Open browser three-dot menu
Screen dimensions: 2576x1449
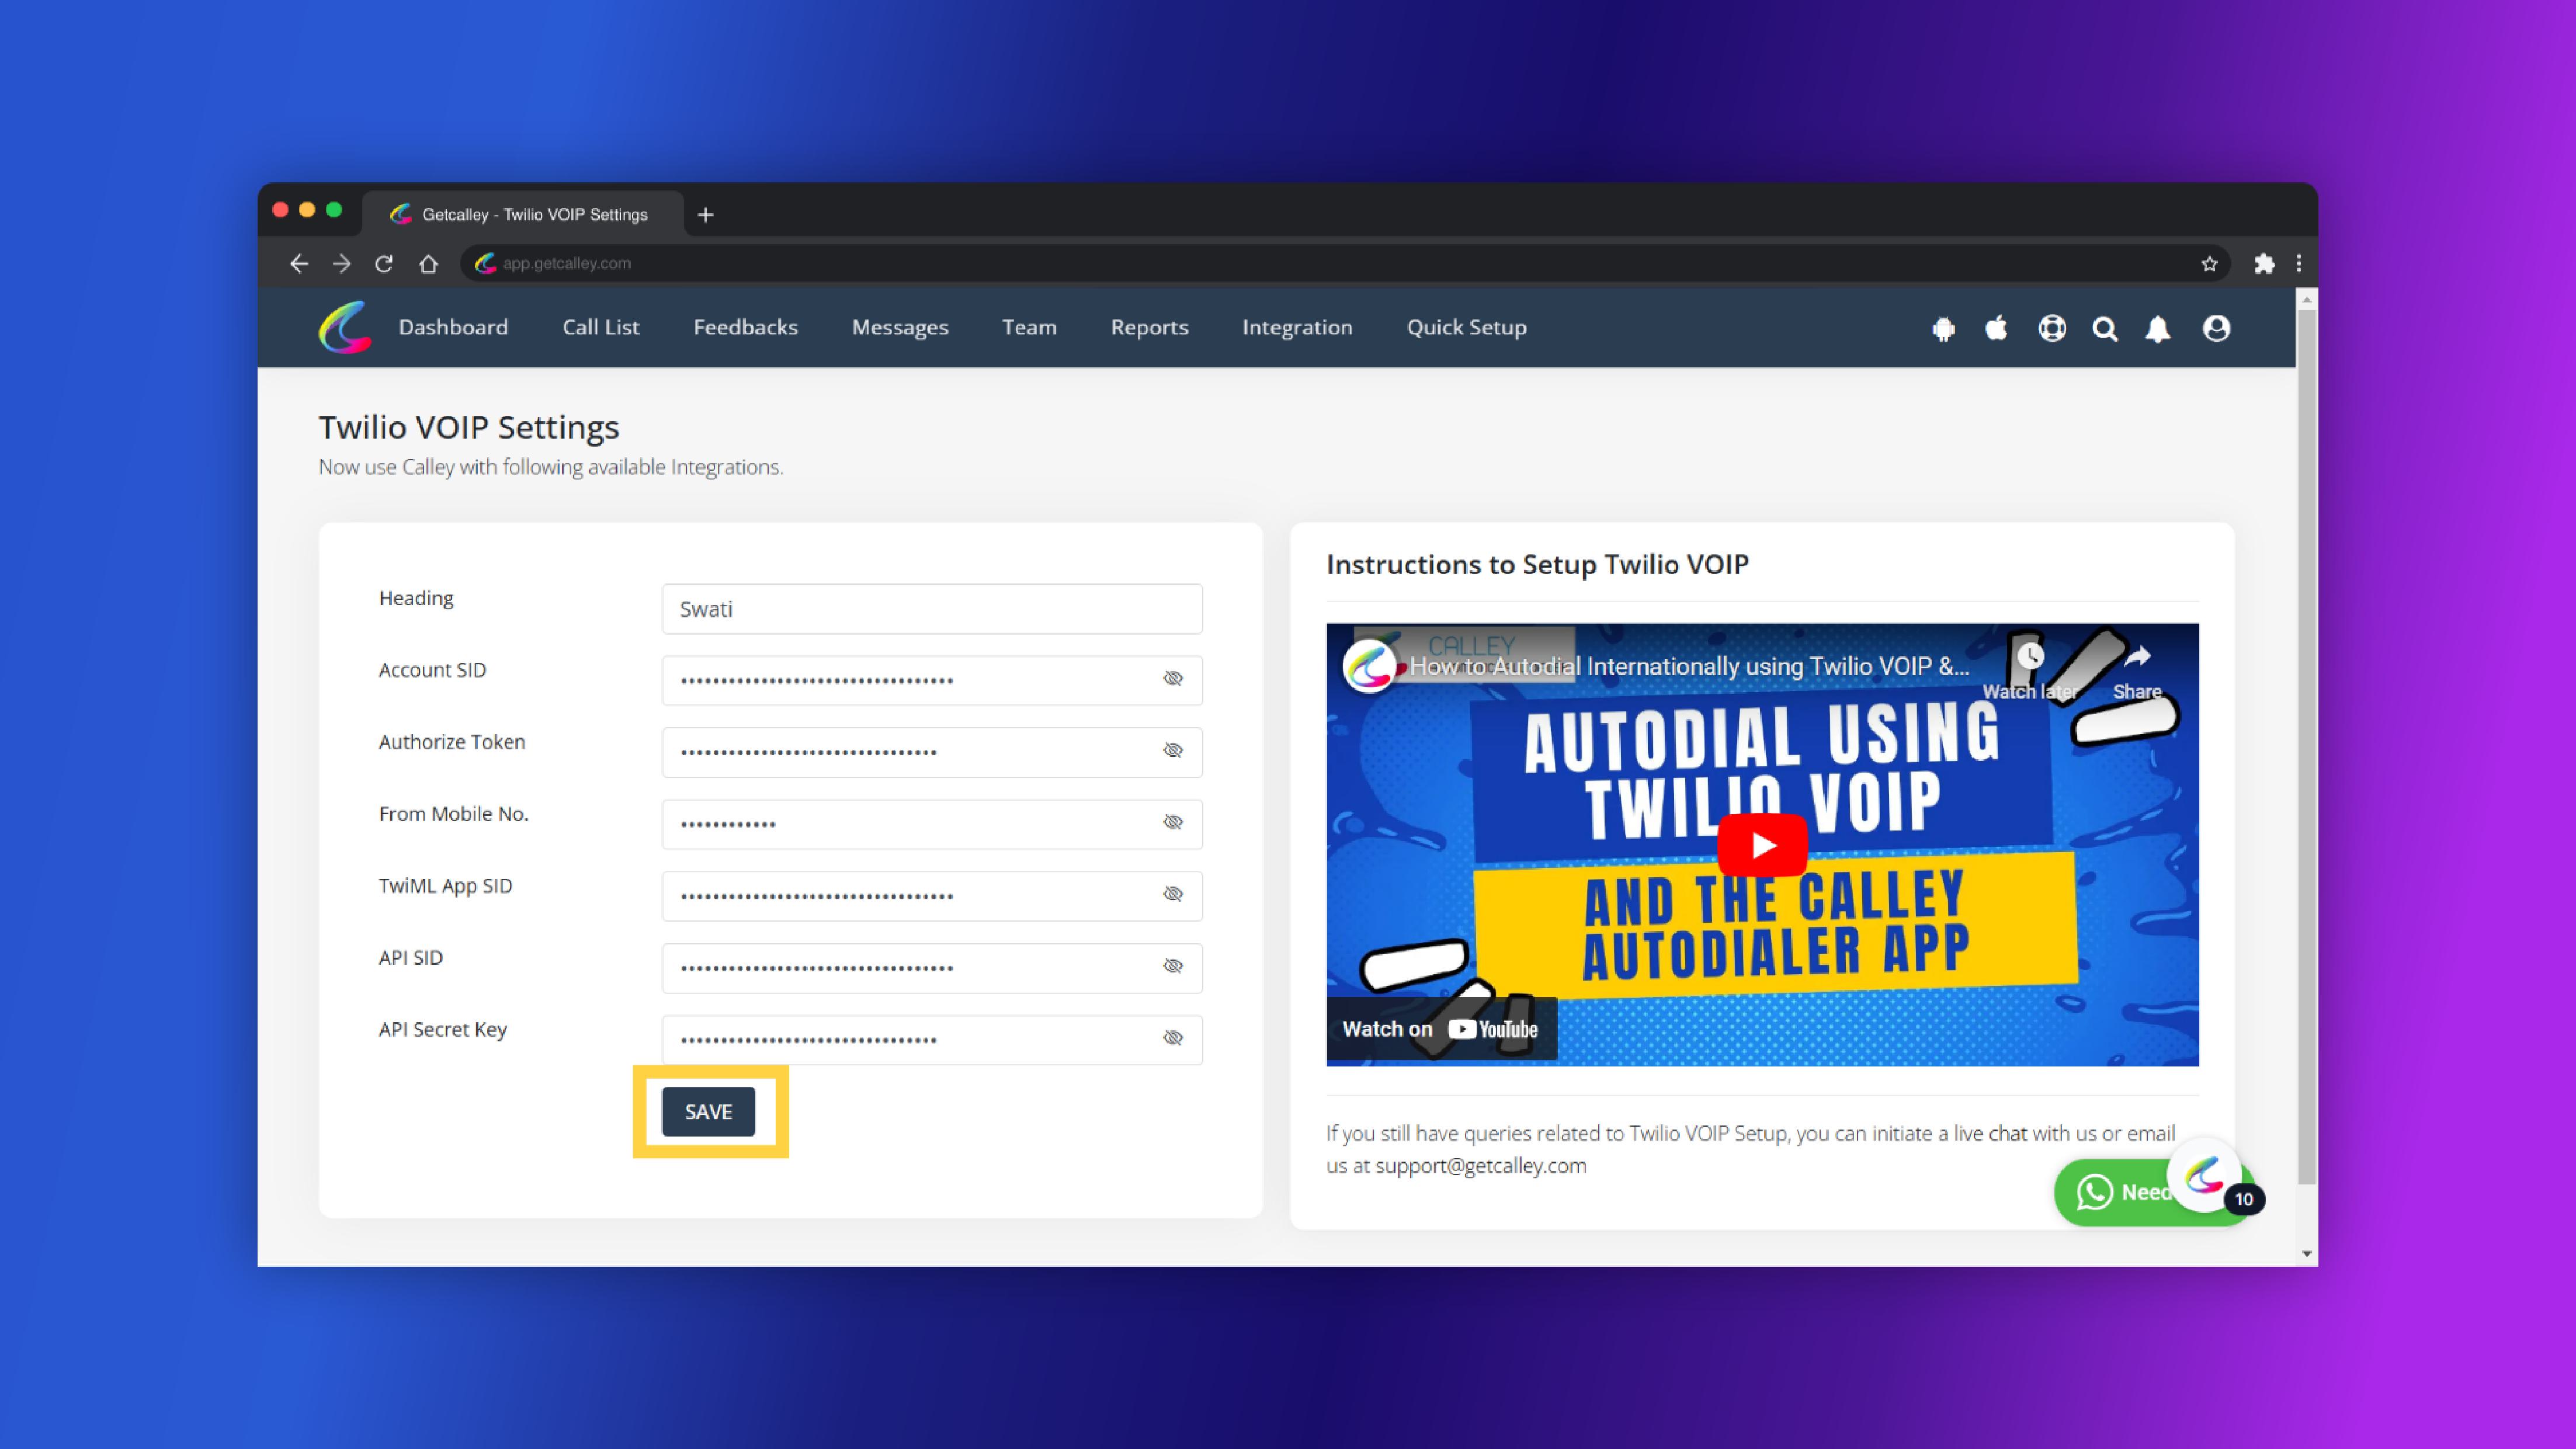pyautogui.click(x=2299, y=263)
